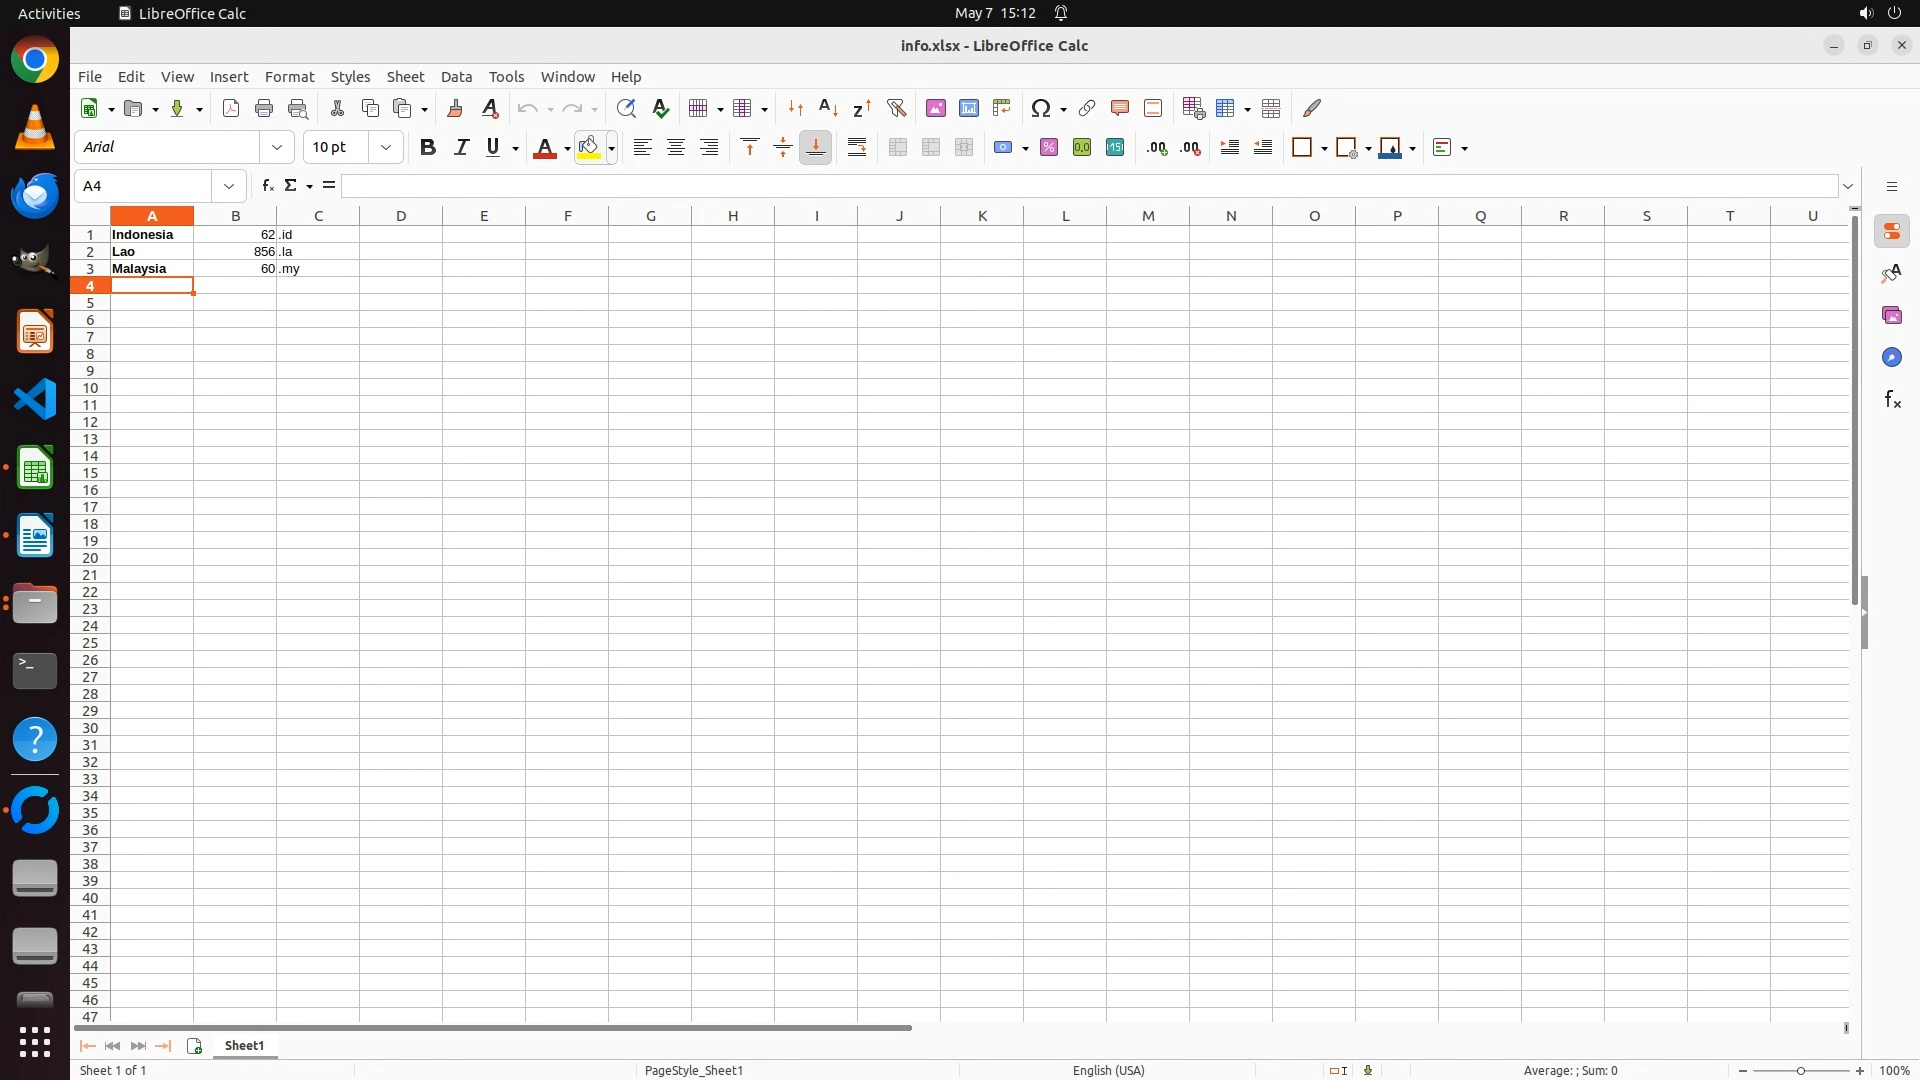Open the font size dropdown list

point(386,148)
